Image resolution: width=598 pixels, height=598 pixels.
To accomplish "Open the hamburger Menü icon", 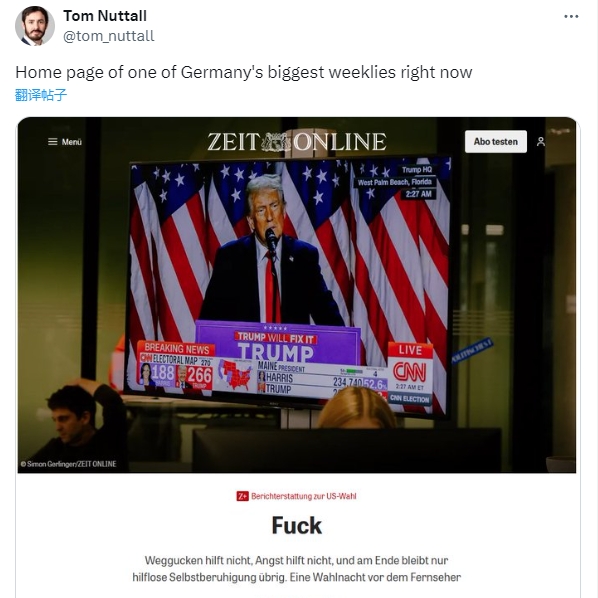I will (53, 141).
